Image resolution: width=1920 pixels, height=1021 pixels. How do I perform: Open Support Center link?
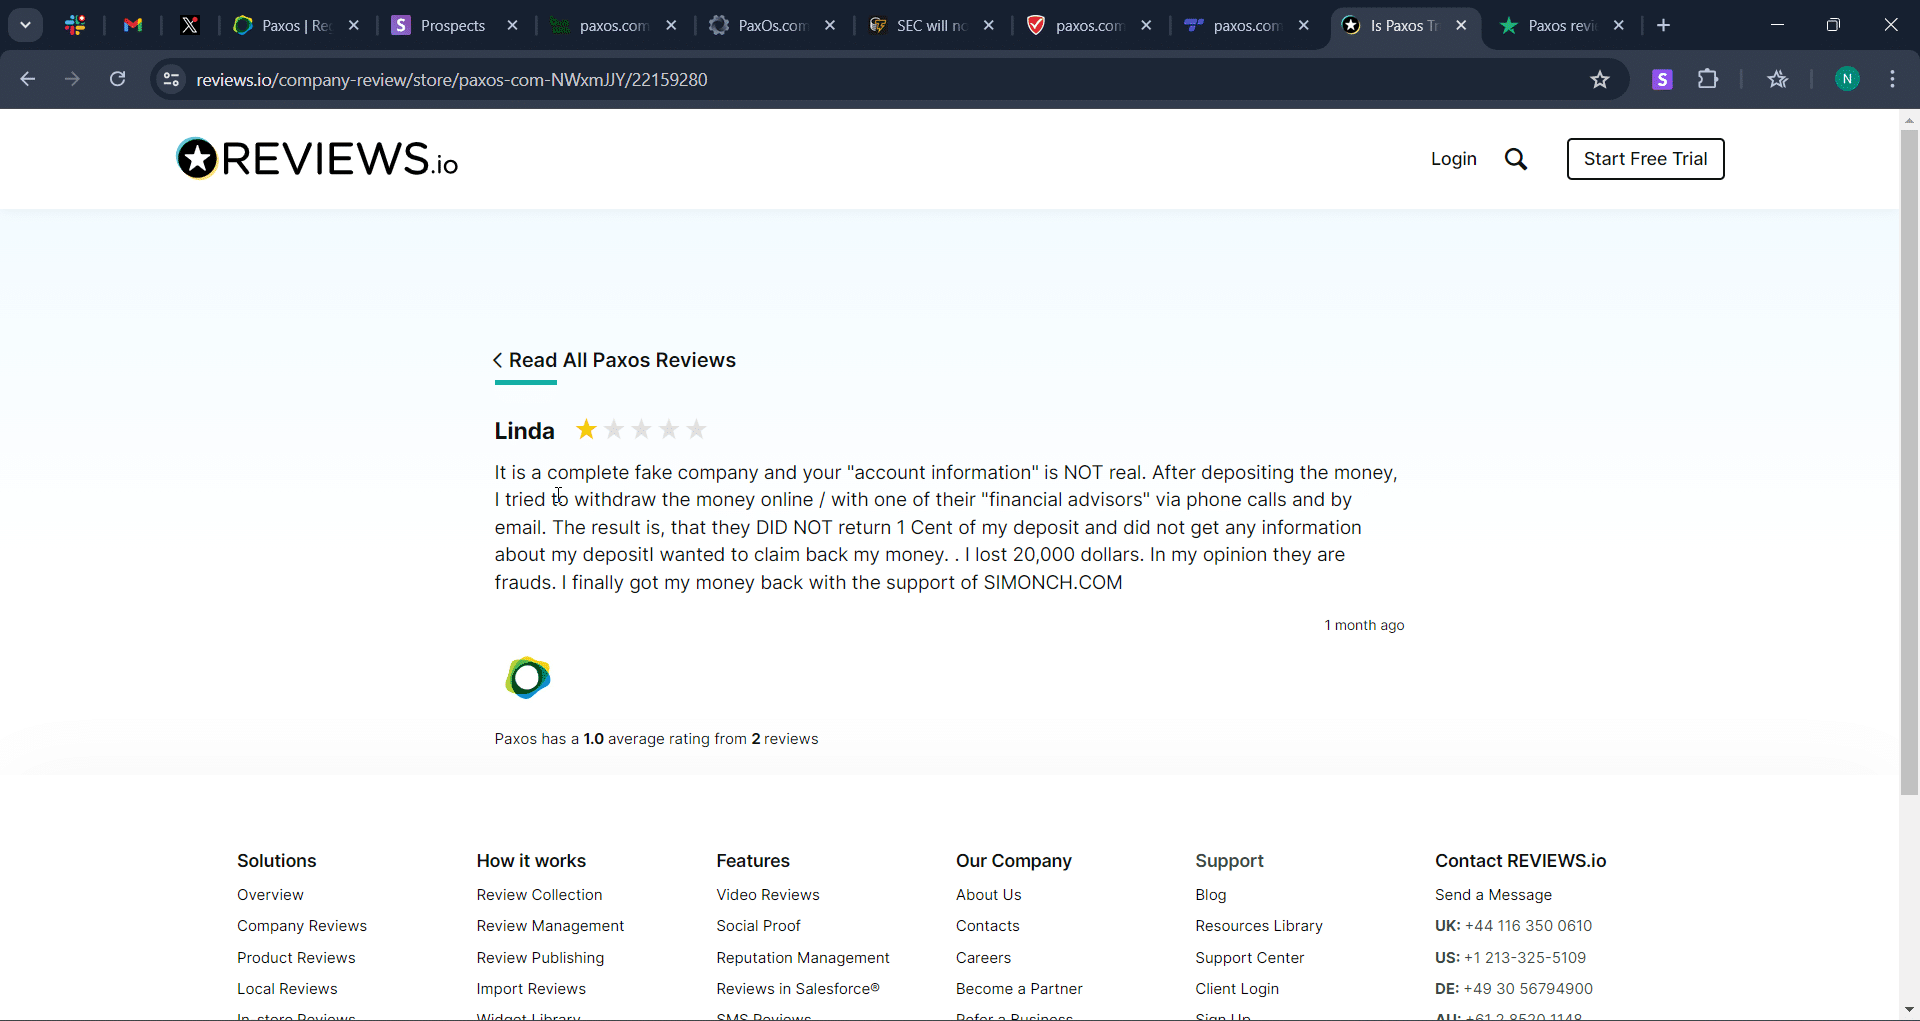click(1250, 958)
